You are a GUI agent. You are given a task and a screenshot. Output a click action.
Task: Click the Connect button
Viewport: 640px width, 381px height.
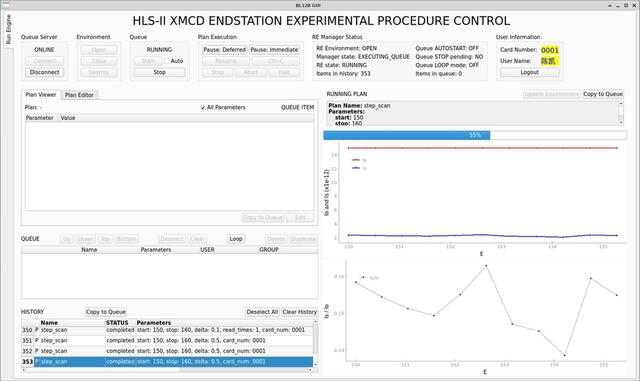[44, 61]
